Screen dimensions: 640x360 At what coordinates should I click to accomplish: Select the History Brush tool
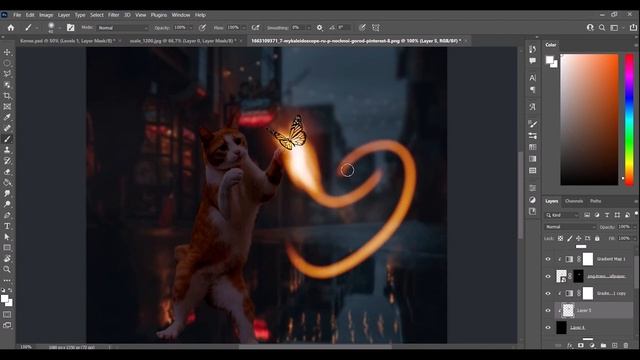pos(7,161)
